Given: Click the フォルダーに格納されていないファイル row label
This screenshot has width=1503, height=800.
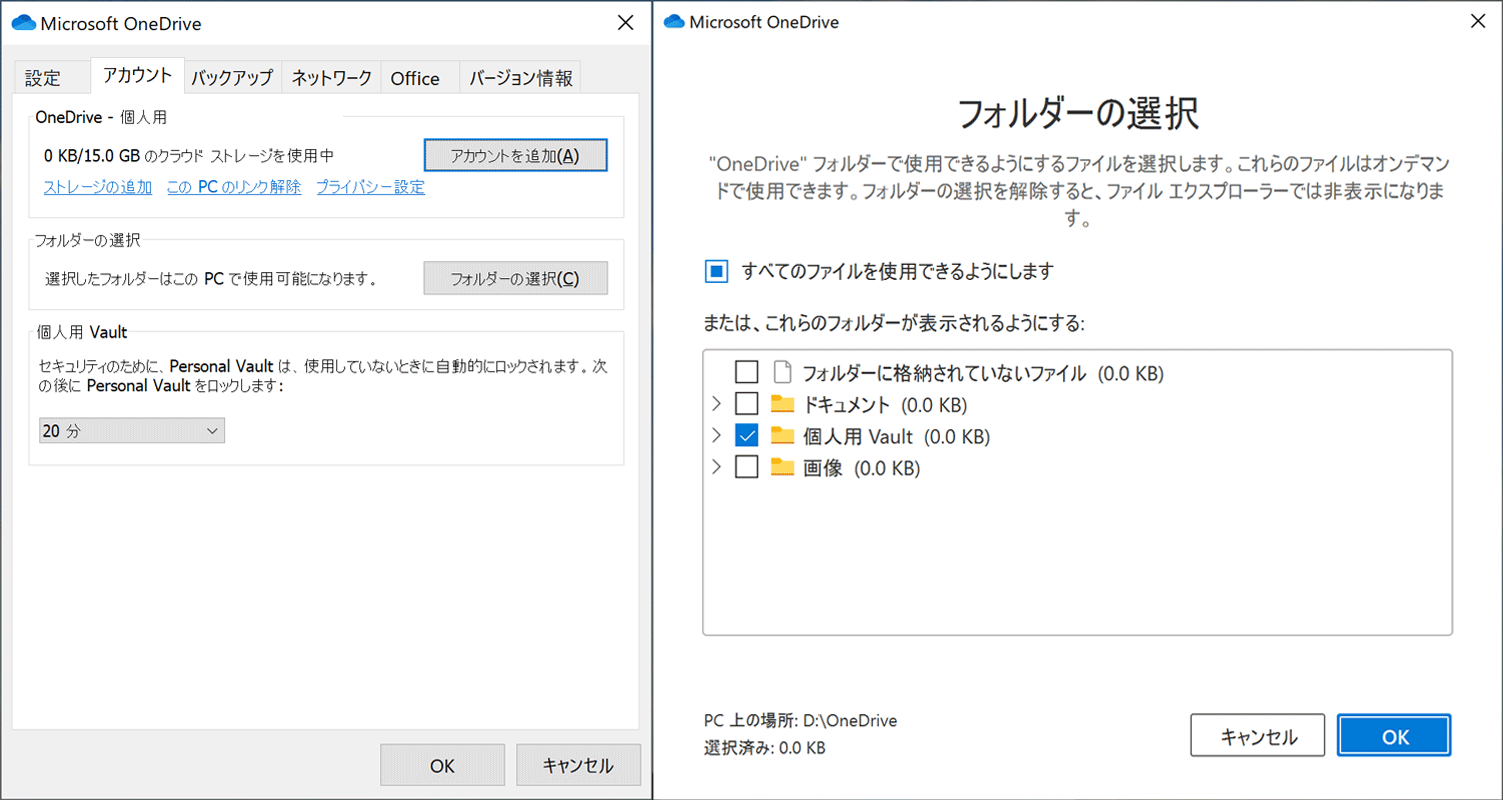Looking at the screenshot, I should 983,373.
